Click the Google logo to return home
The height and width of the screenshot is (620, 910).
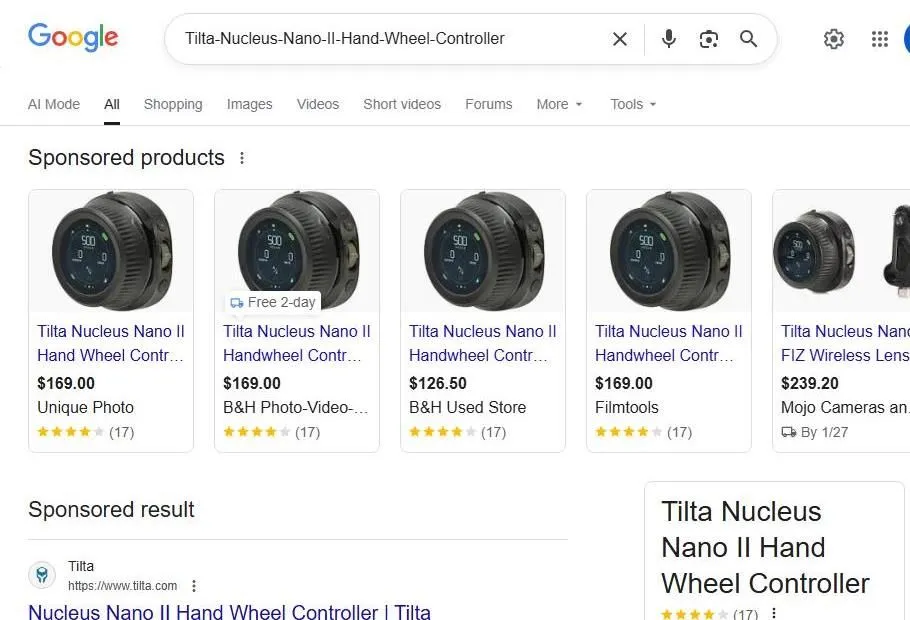pos(73,37)
